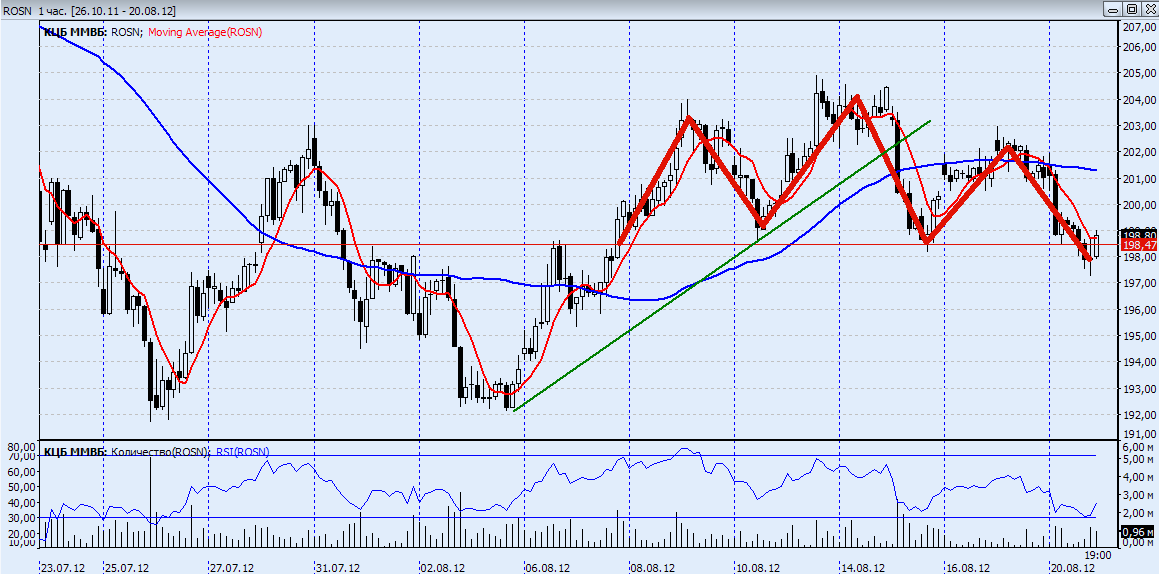Image resolution: width=1159 pixels, height=574 pixels.
Task: Click the 10.08.12 date label
Action: (x=758, y=567)
